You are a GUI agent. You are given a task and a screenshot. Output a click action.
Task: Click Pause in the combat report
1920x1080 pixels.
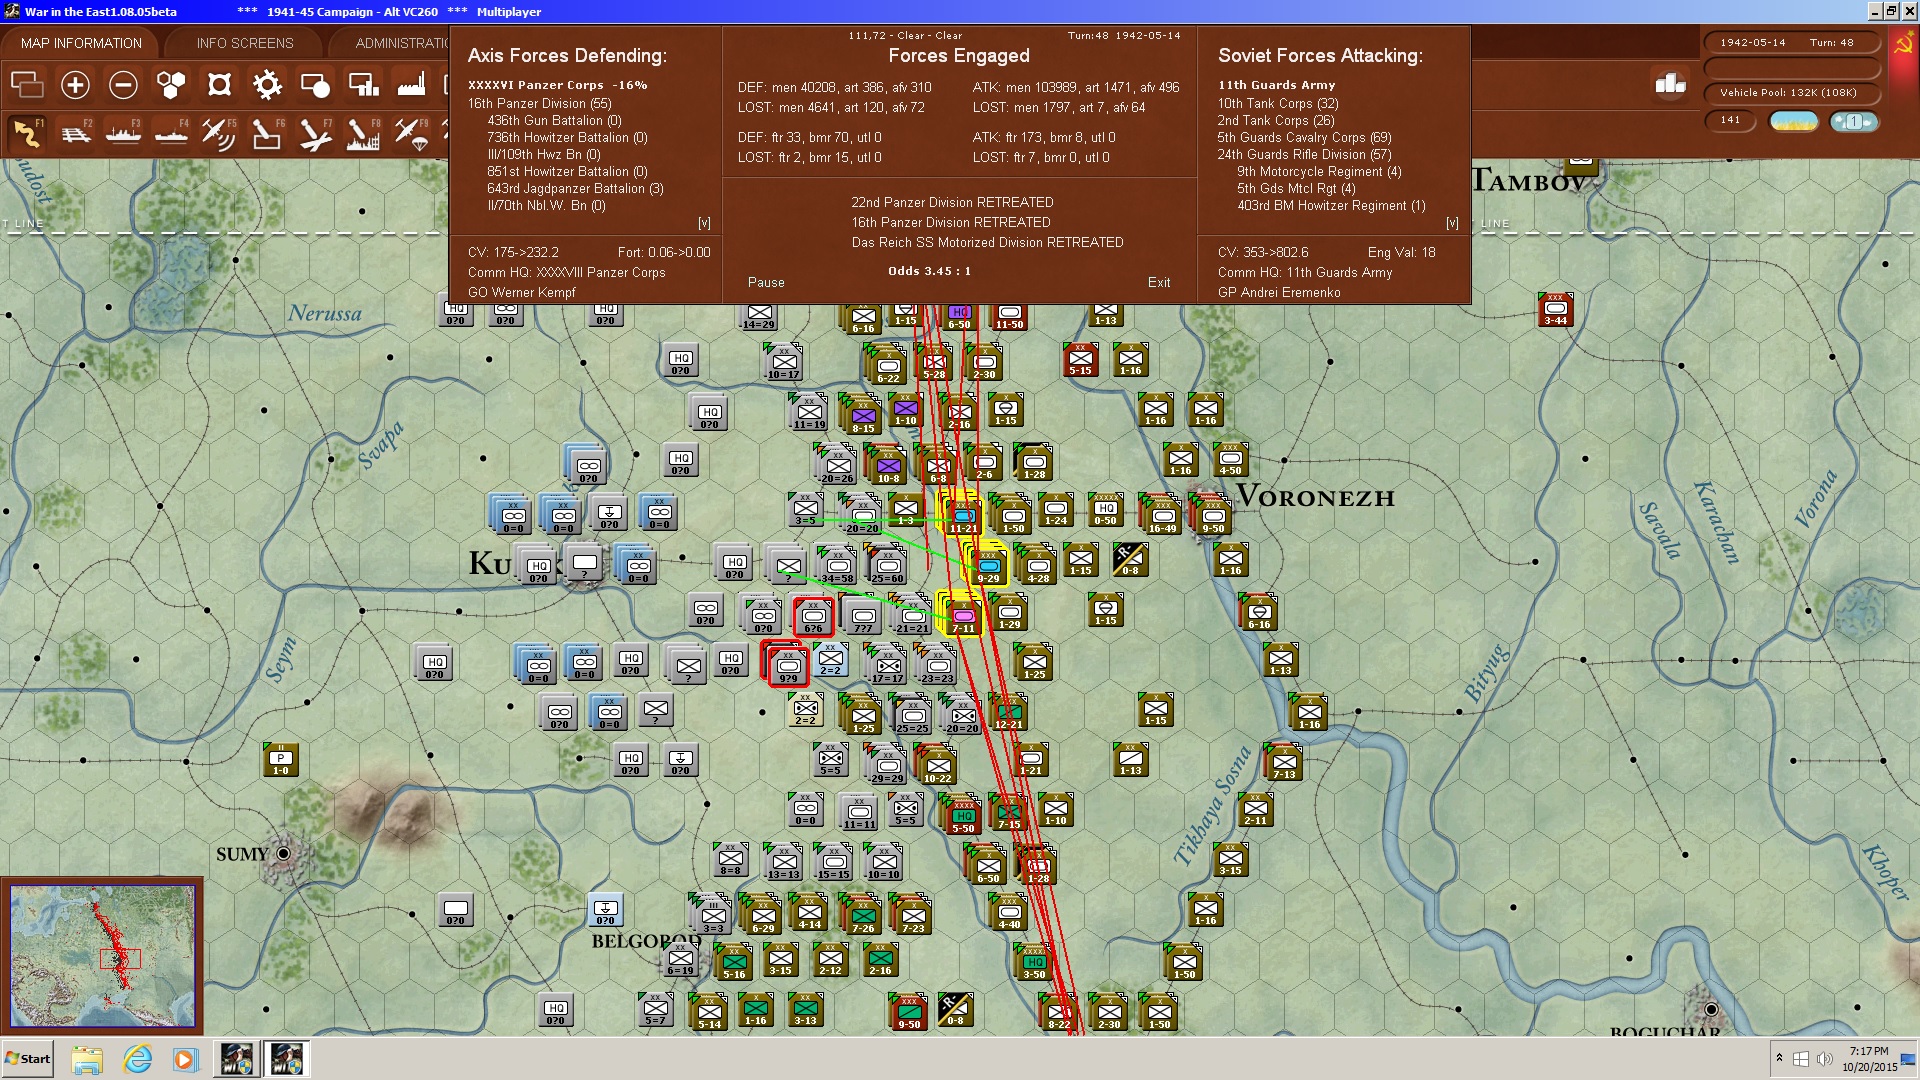(766, 282)
